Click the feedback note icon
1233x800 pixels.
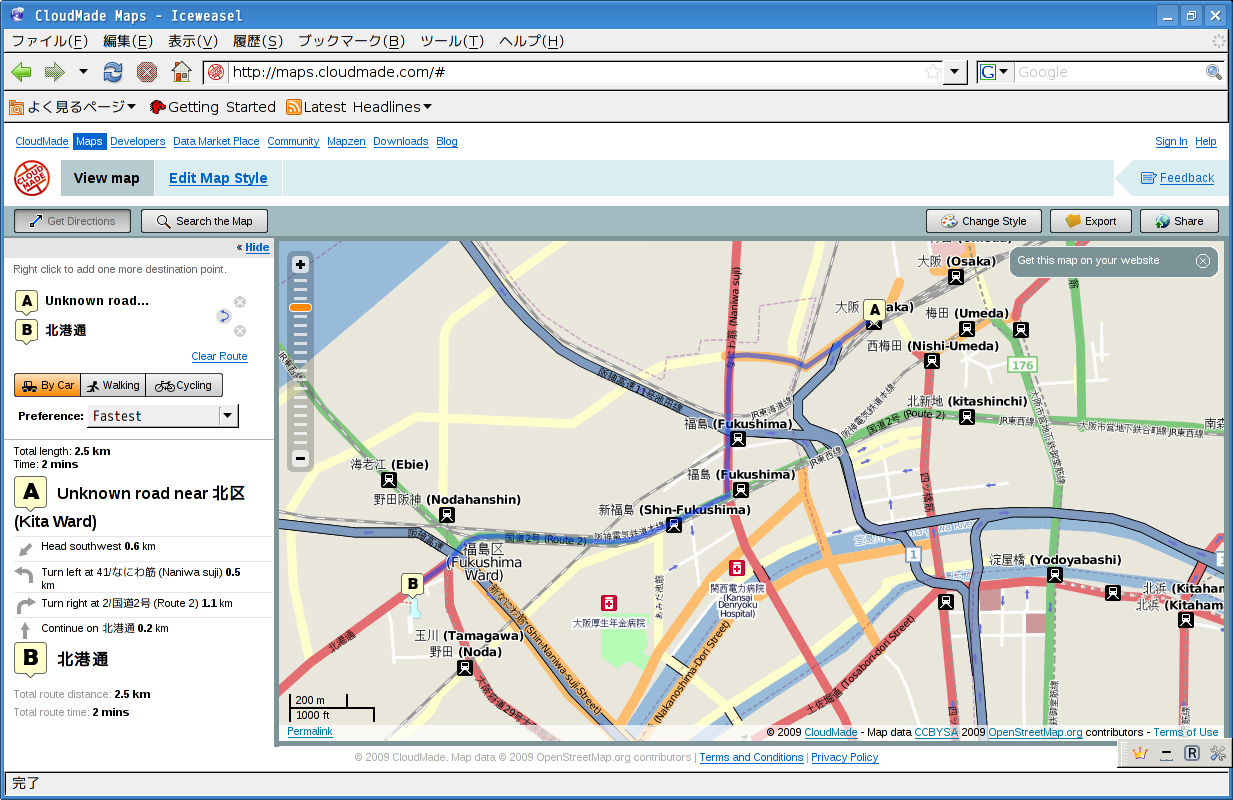[1148, 178]
